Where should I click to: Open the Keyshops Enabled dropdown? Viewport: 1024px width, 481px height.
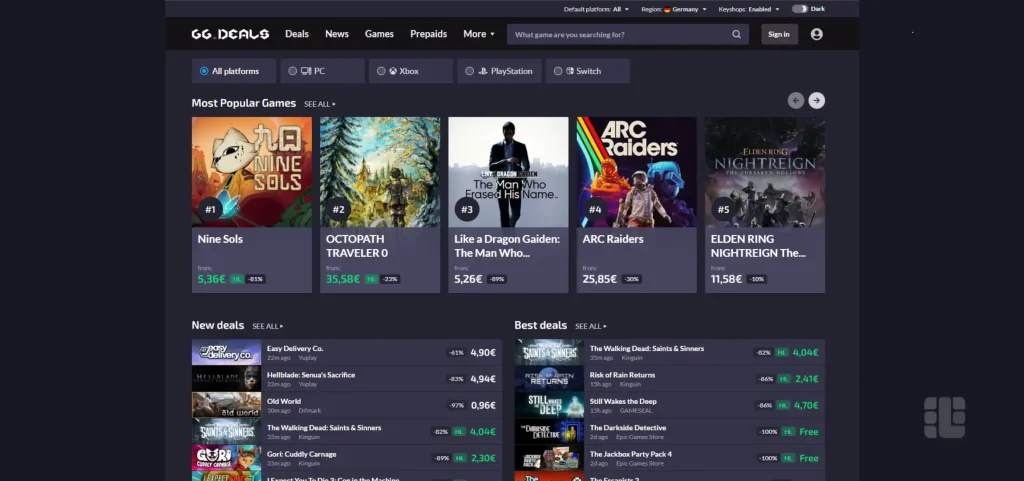[749, 9]
